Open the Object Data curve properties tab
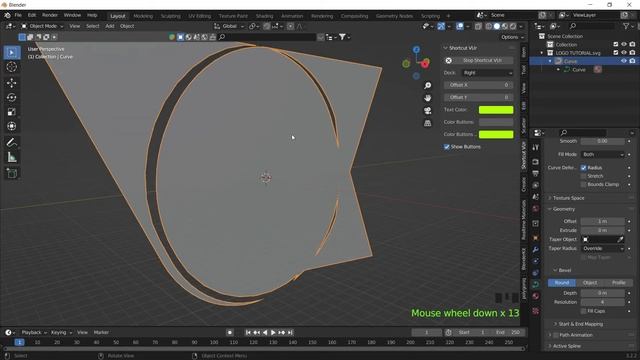 pyautogui.click(x=536, y=284)
